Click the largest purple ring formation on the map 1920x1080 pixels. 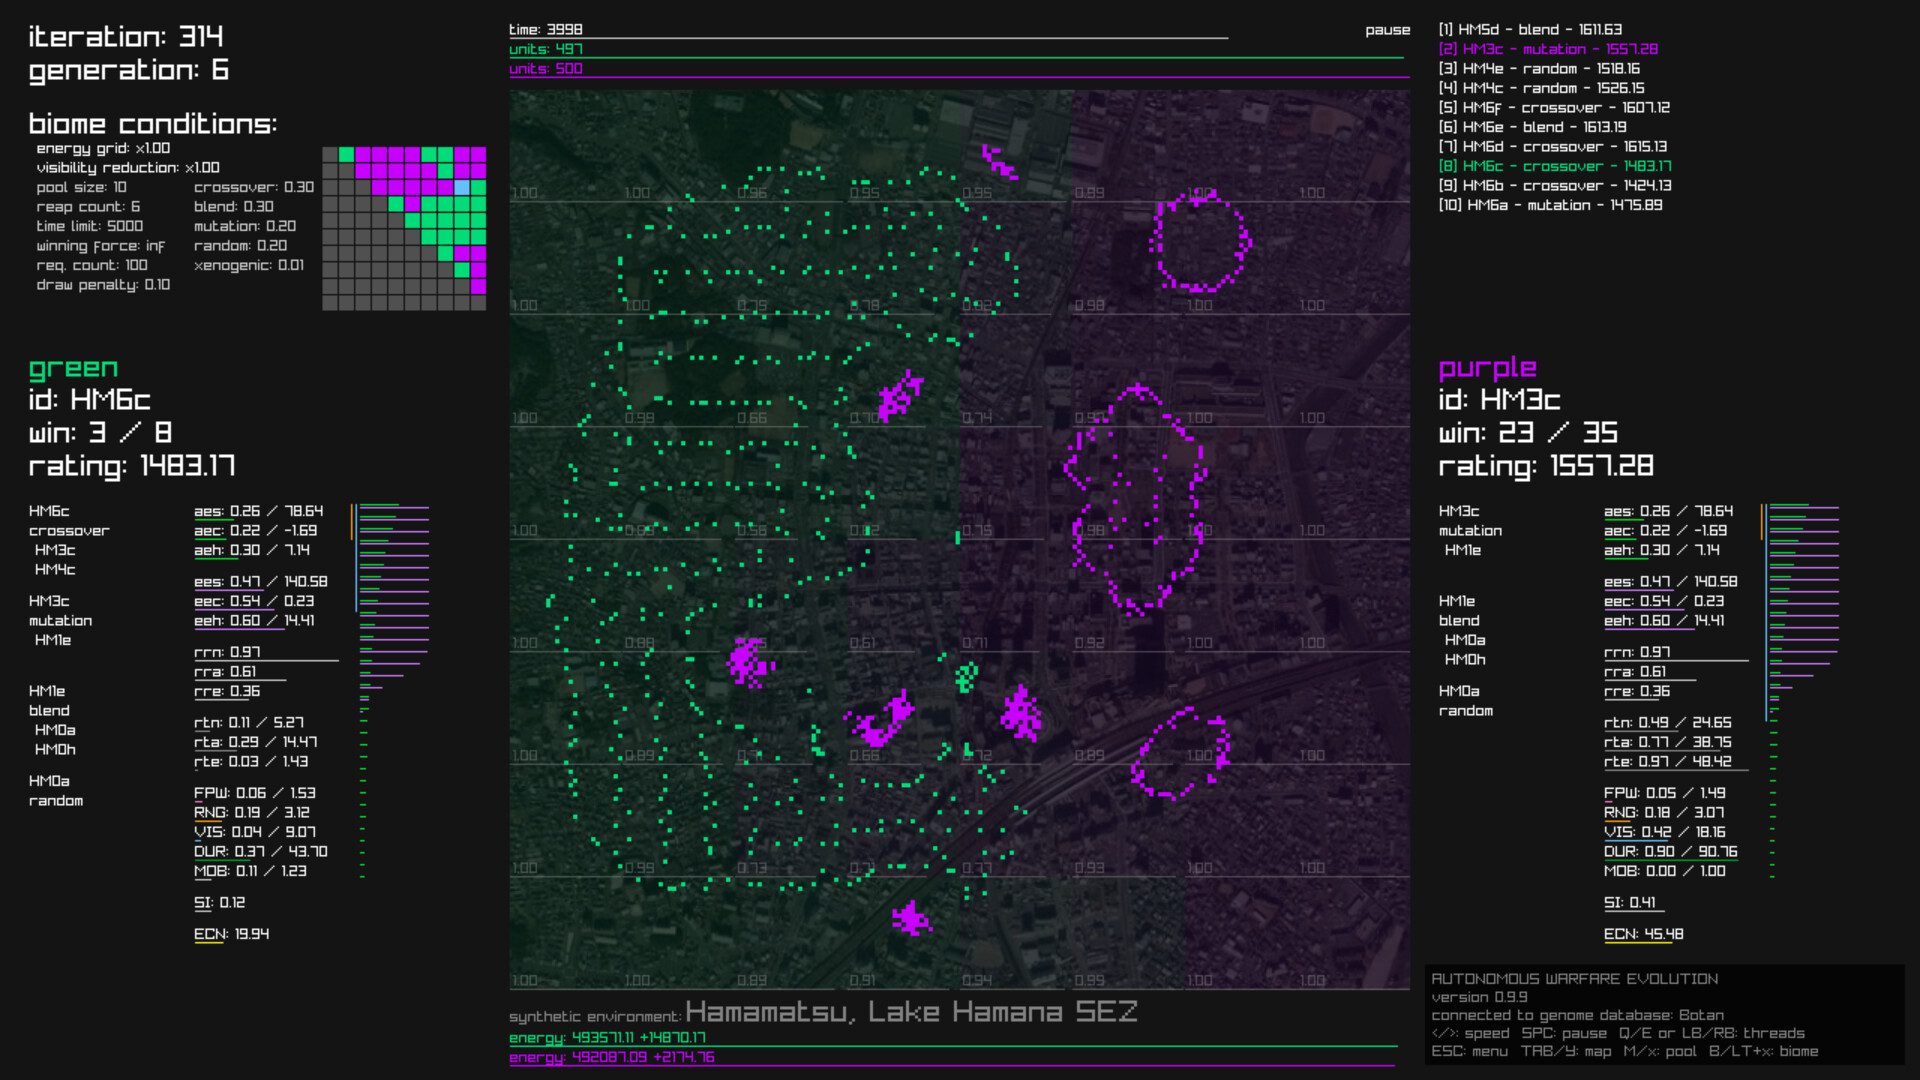1135,498
